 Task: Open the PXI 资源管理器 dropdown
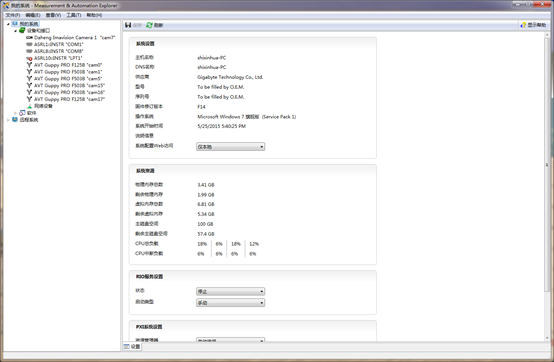230,340
